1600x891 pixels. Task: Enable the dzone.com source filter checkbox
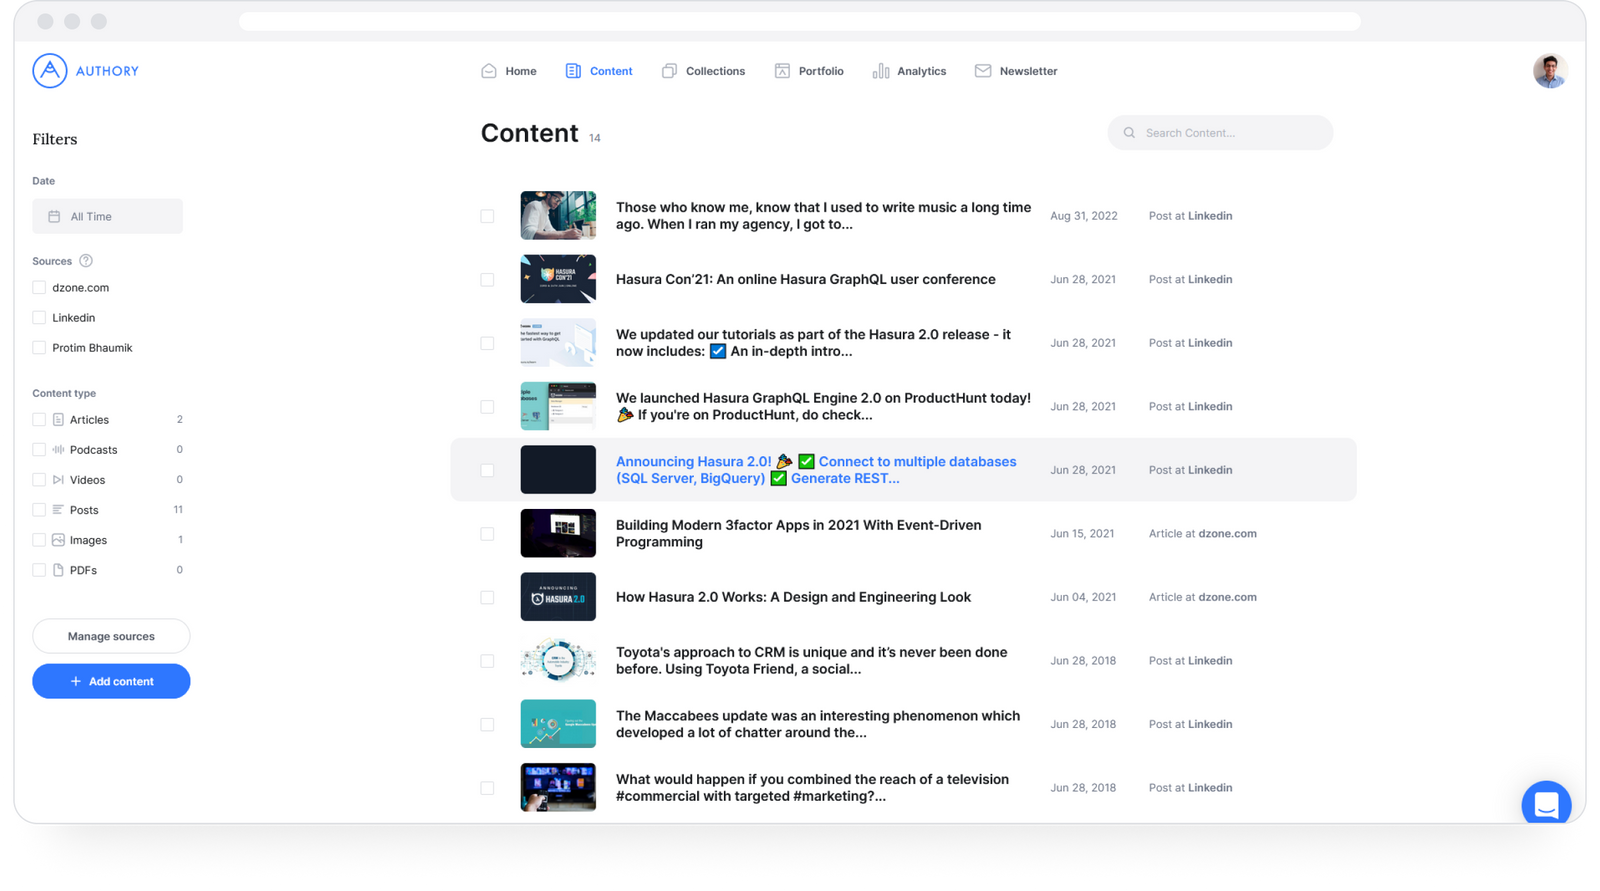(x=39, y=288)
